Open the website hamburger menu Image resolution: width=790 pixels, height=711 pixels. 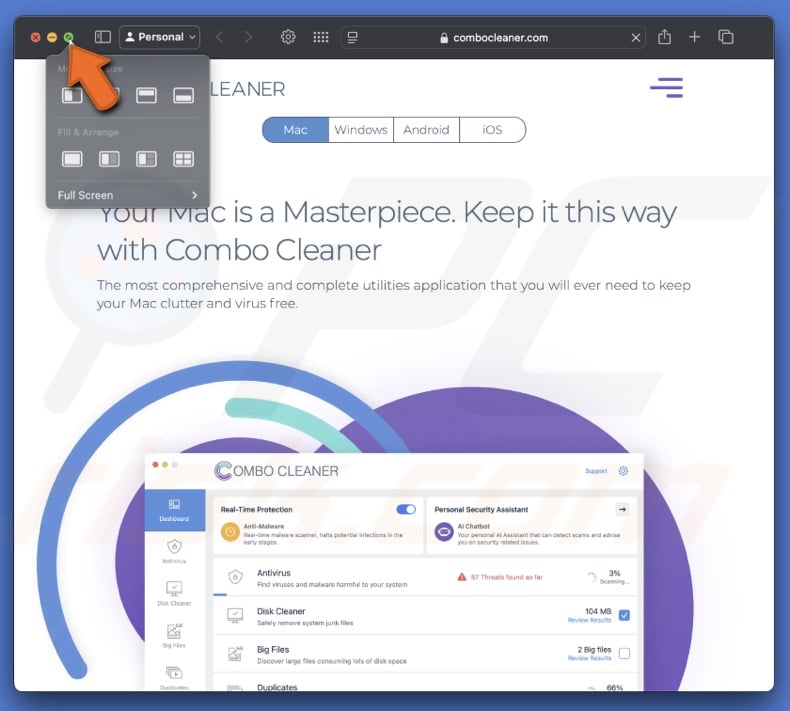[x=666, y=88]
